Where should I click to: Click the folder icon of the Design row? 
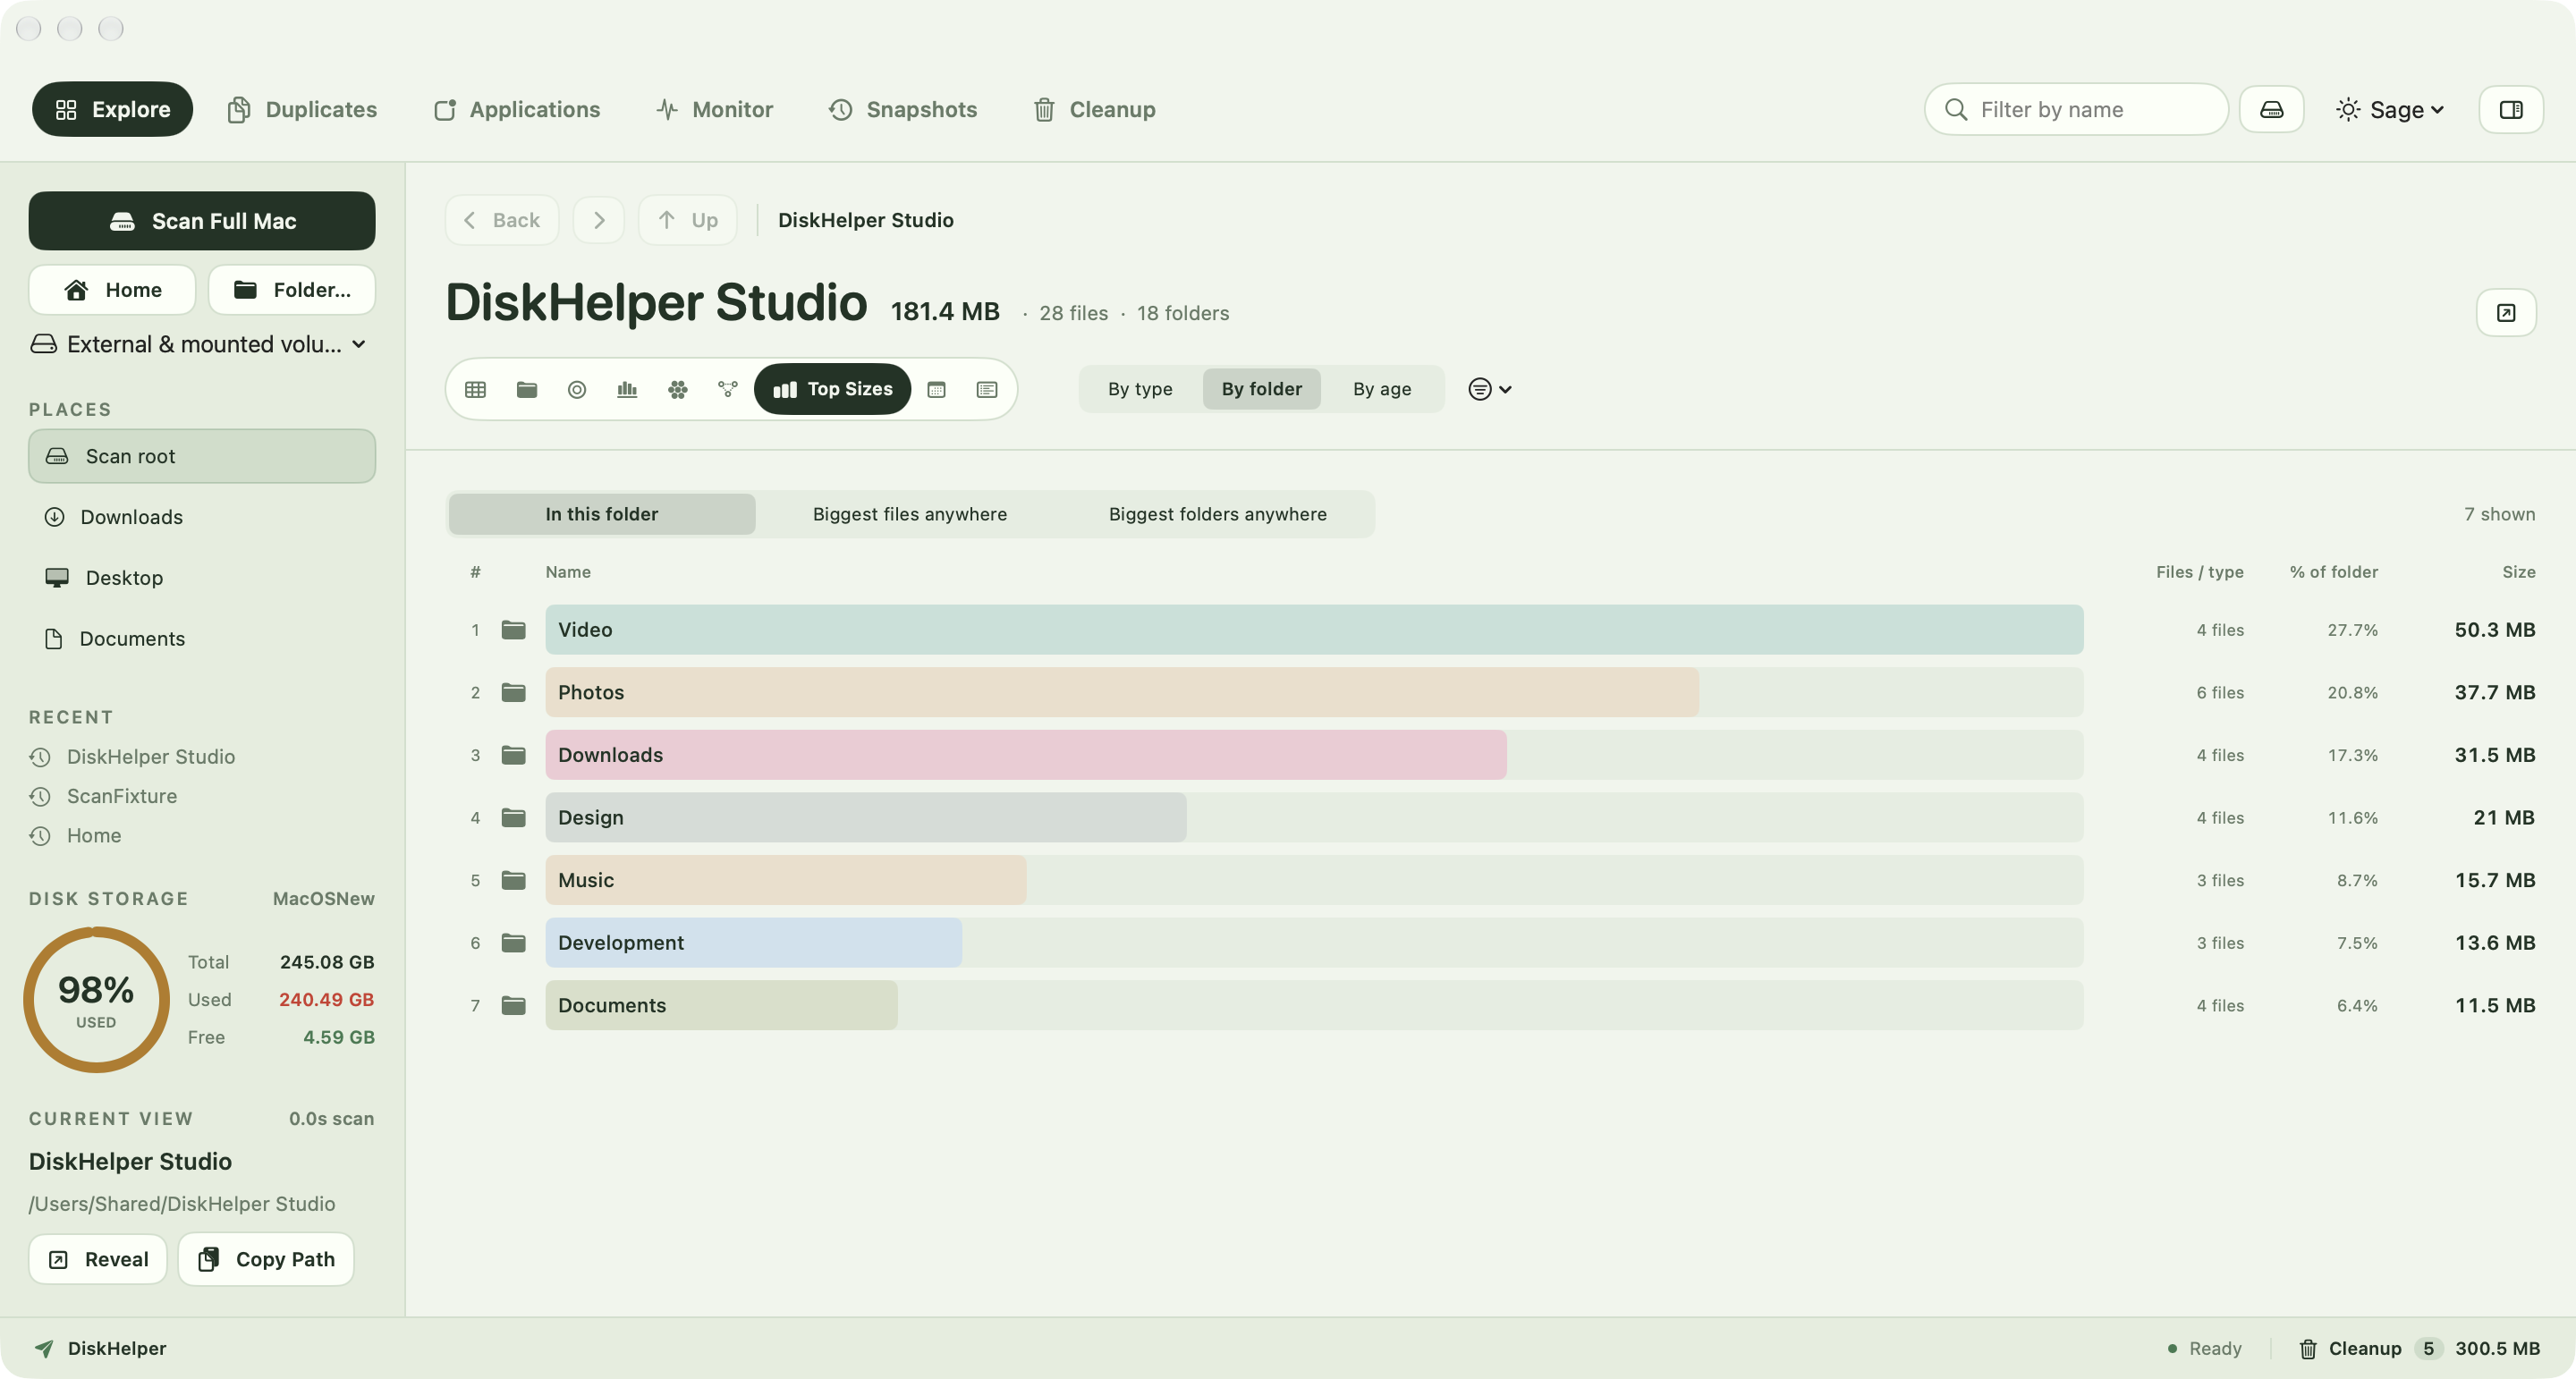(x=513, y=817)
